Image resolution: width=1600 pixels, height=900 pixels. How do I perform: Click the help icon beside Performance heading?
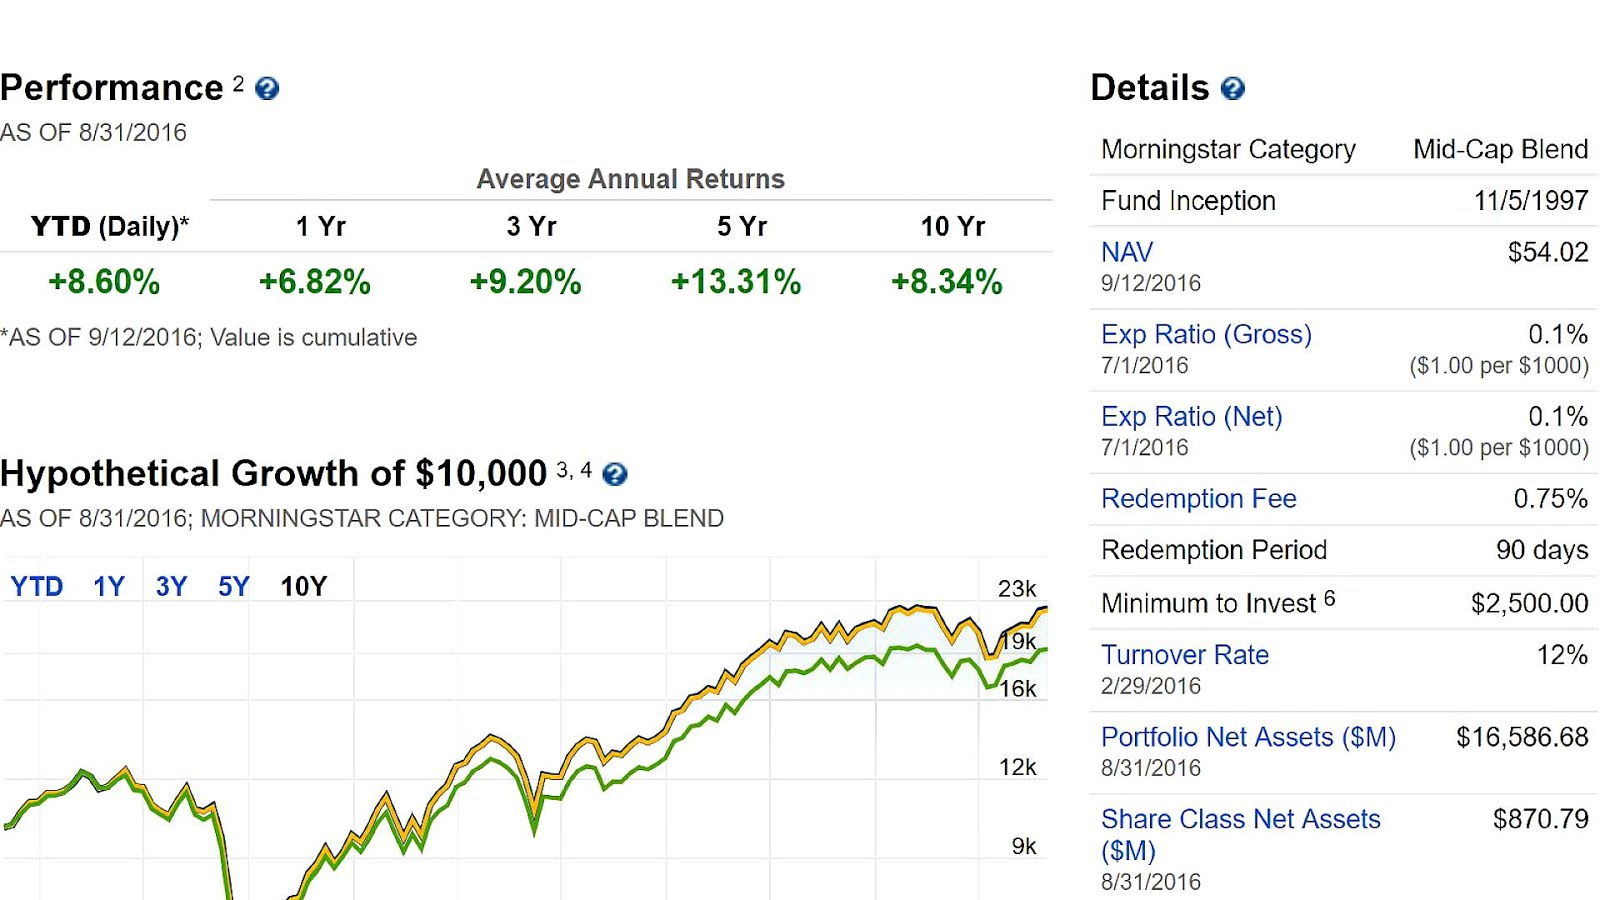[267, 89]
